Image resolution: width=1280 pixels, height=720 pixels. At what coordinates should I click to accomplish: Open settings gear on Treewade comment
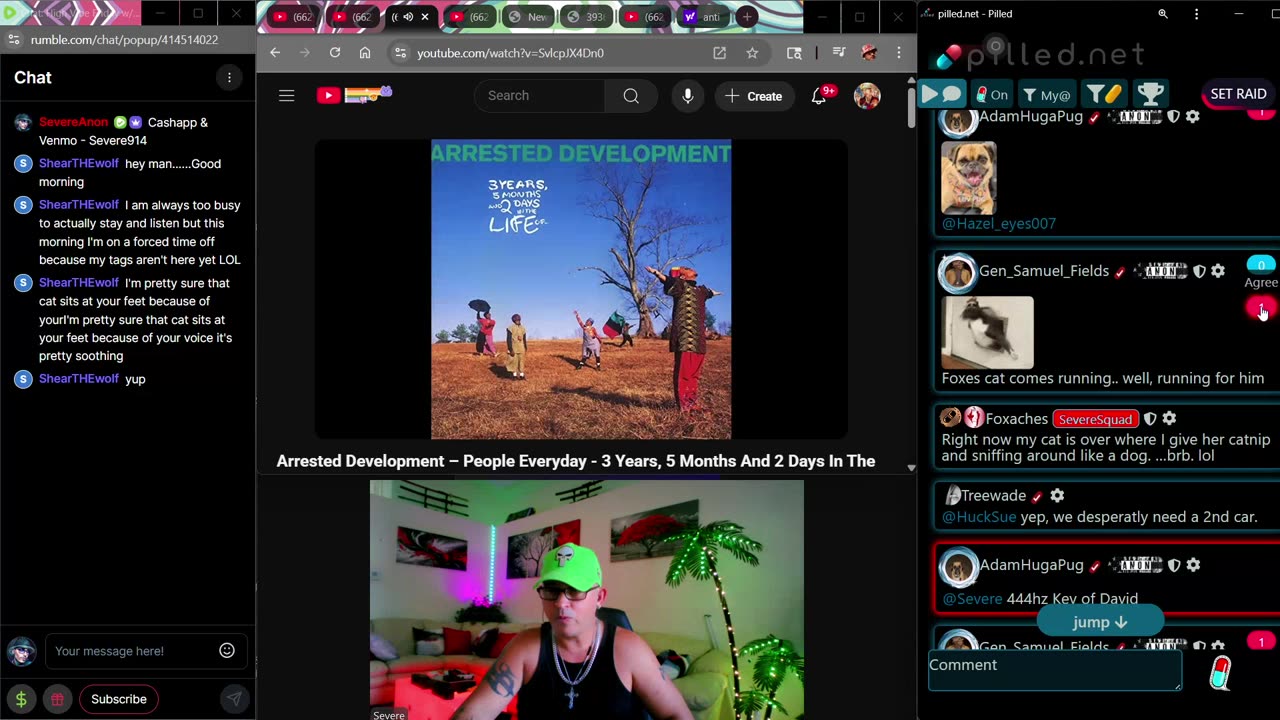click(x=1057, y=496)
